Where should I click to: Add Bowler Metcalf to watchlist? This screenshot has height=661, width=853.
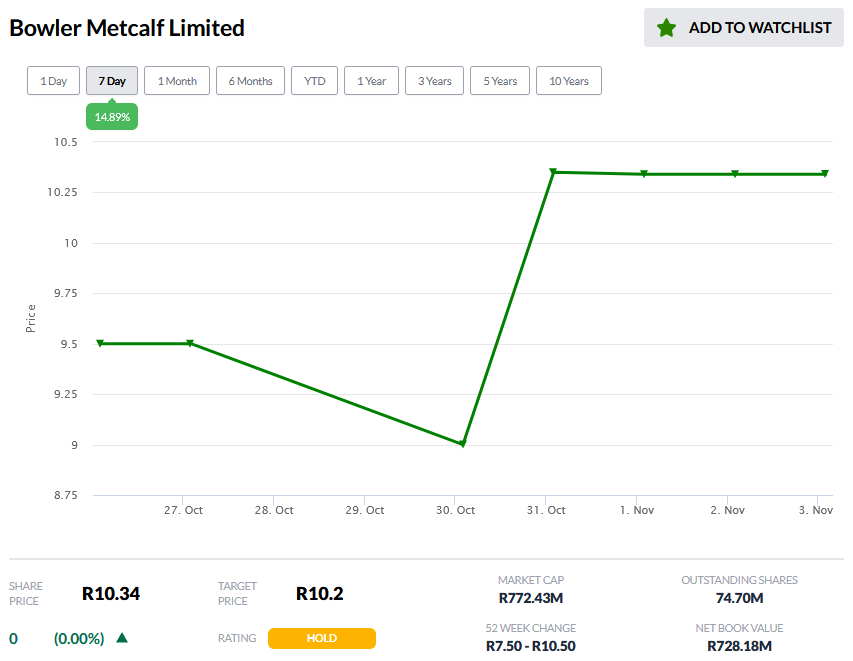point(744,27)
